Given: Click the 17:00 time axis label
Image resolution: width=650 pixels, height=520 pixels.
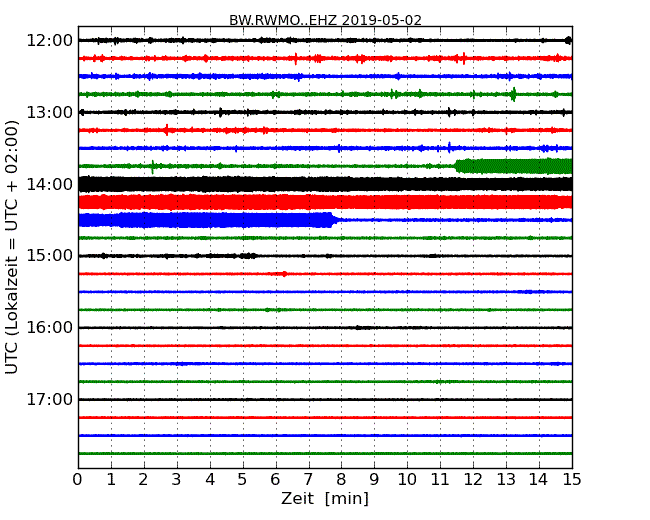Looking at the screenshot, I should [x=49, y=399].
